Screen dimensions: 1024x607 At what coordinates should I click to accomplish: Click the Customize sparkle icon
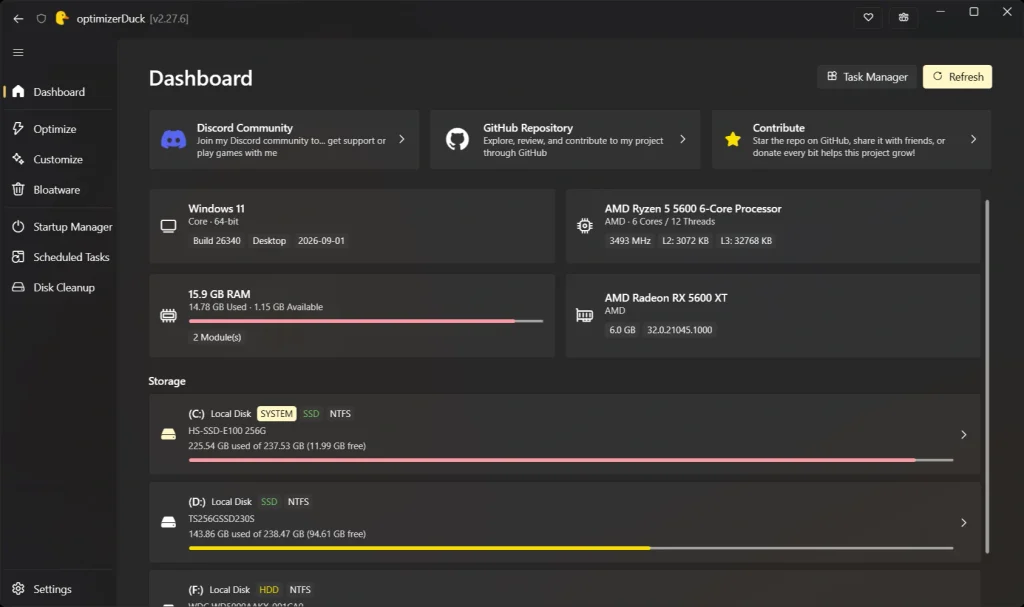tap(18, 159)
